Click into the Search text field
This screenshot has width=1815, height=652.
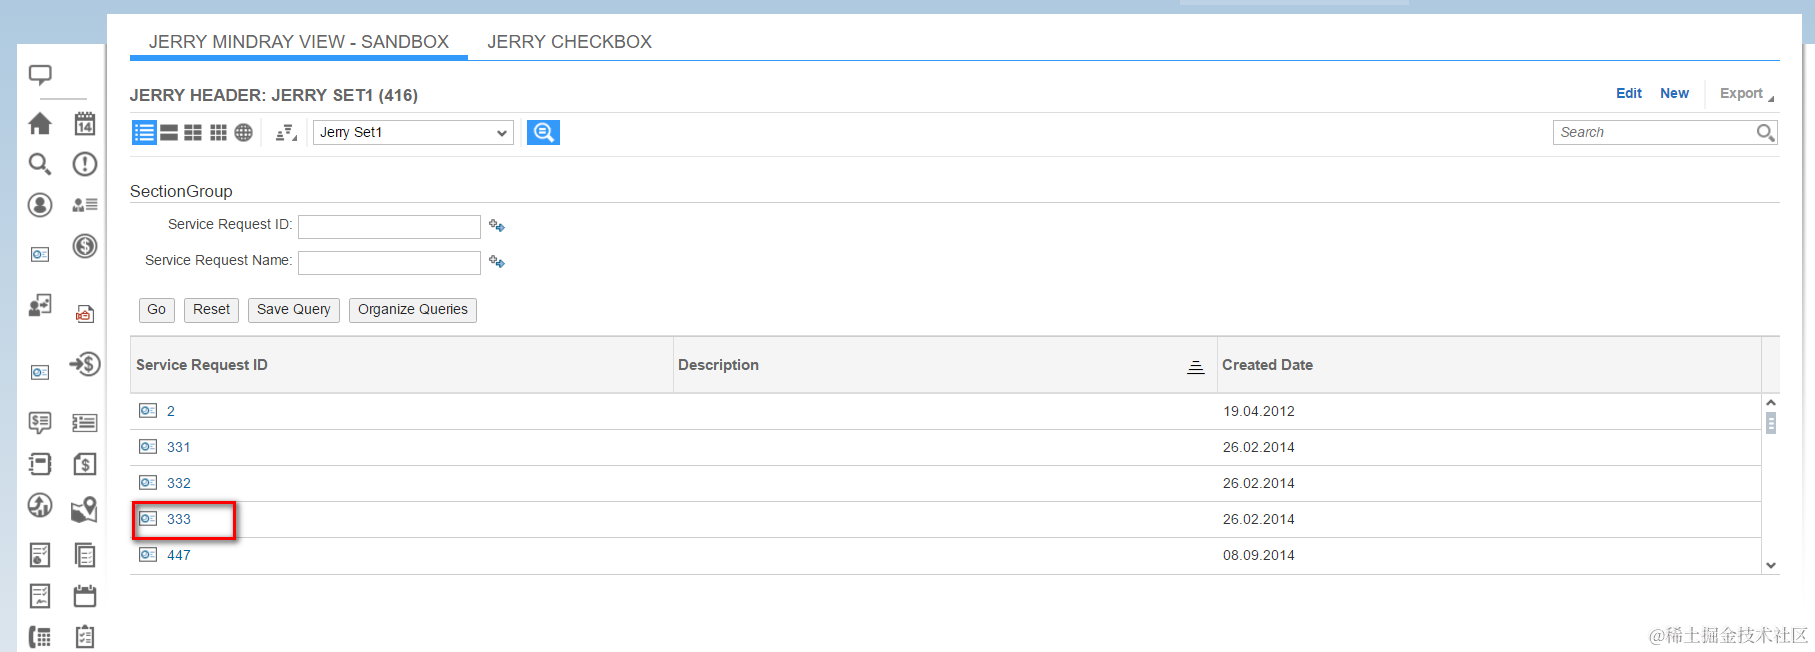coord(1654,132)
